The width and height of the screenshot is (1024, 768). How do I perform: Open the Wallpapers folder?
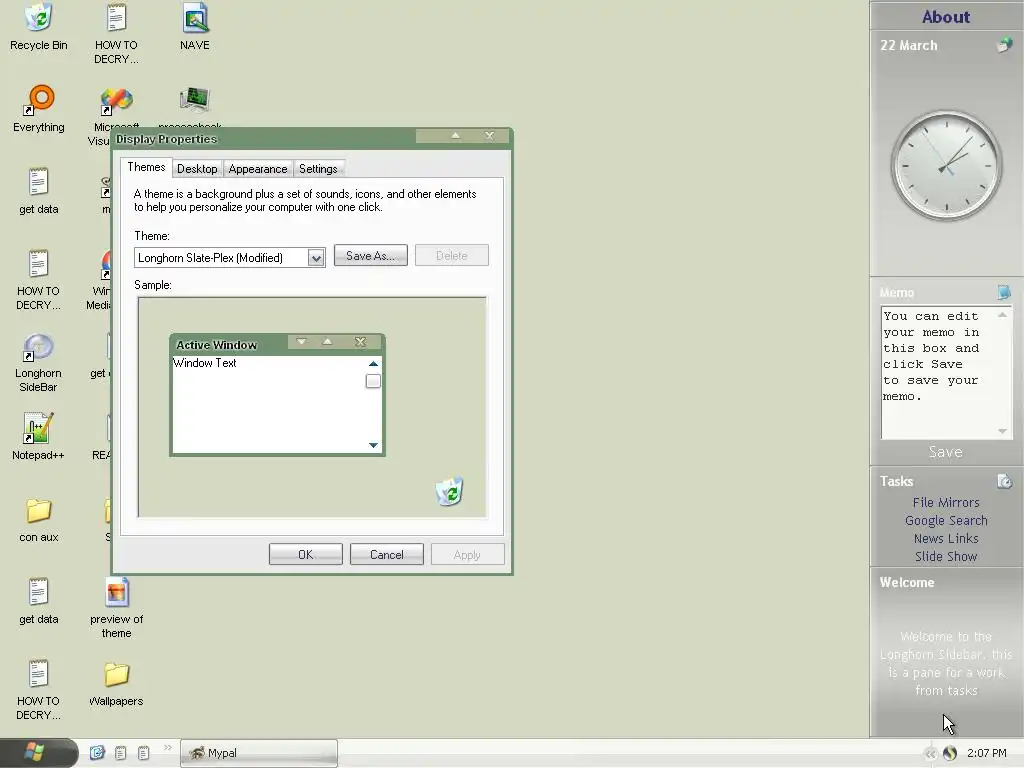tap(116, 683)
